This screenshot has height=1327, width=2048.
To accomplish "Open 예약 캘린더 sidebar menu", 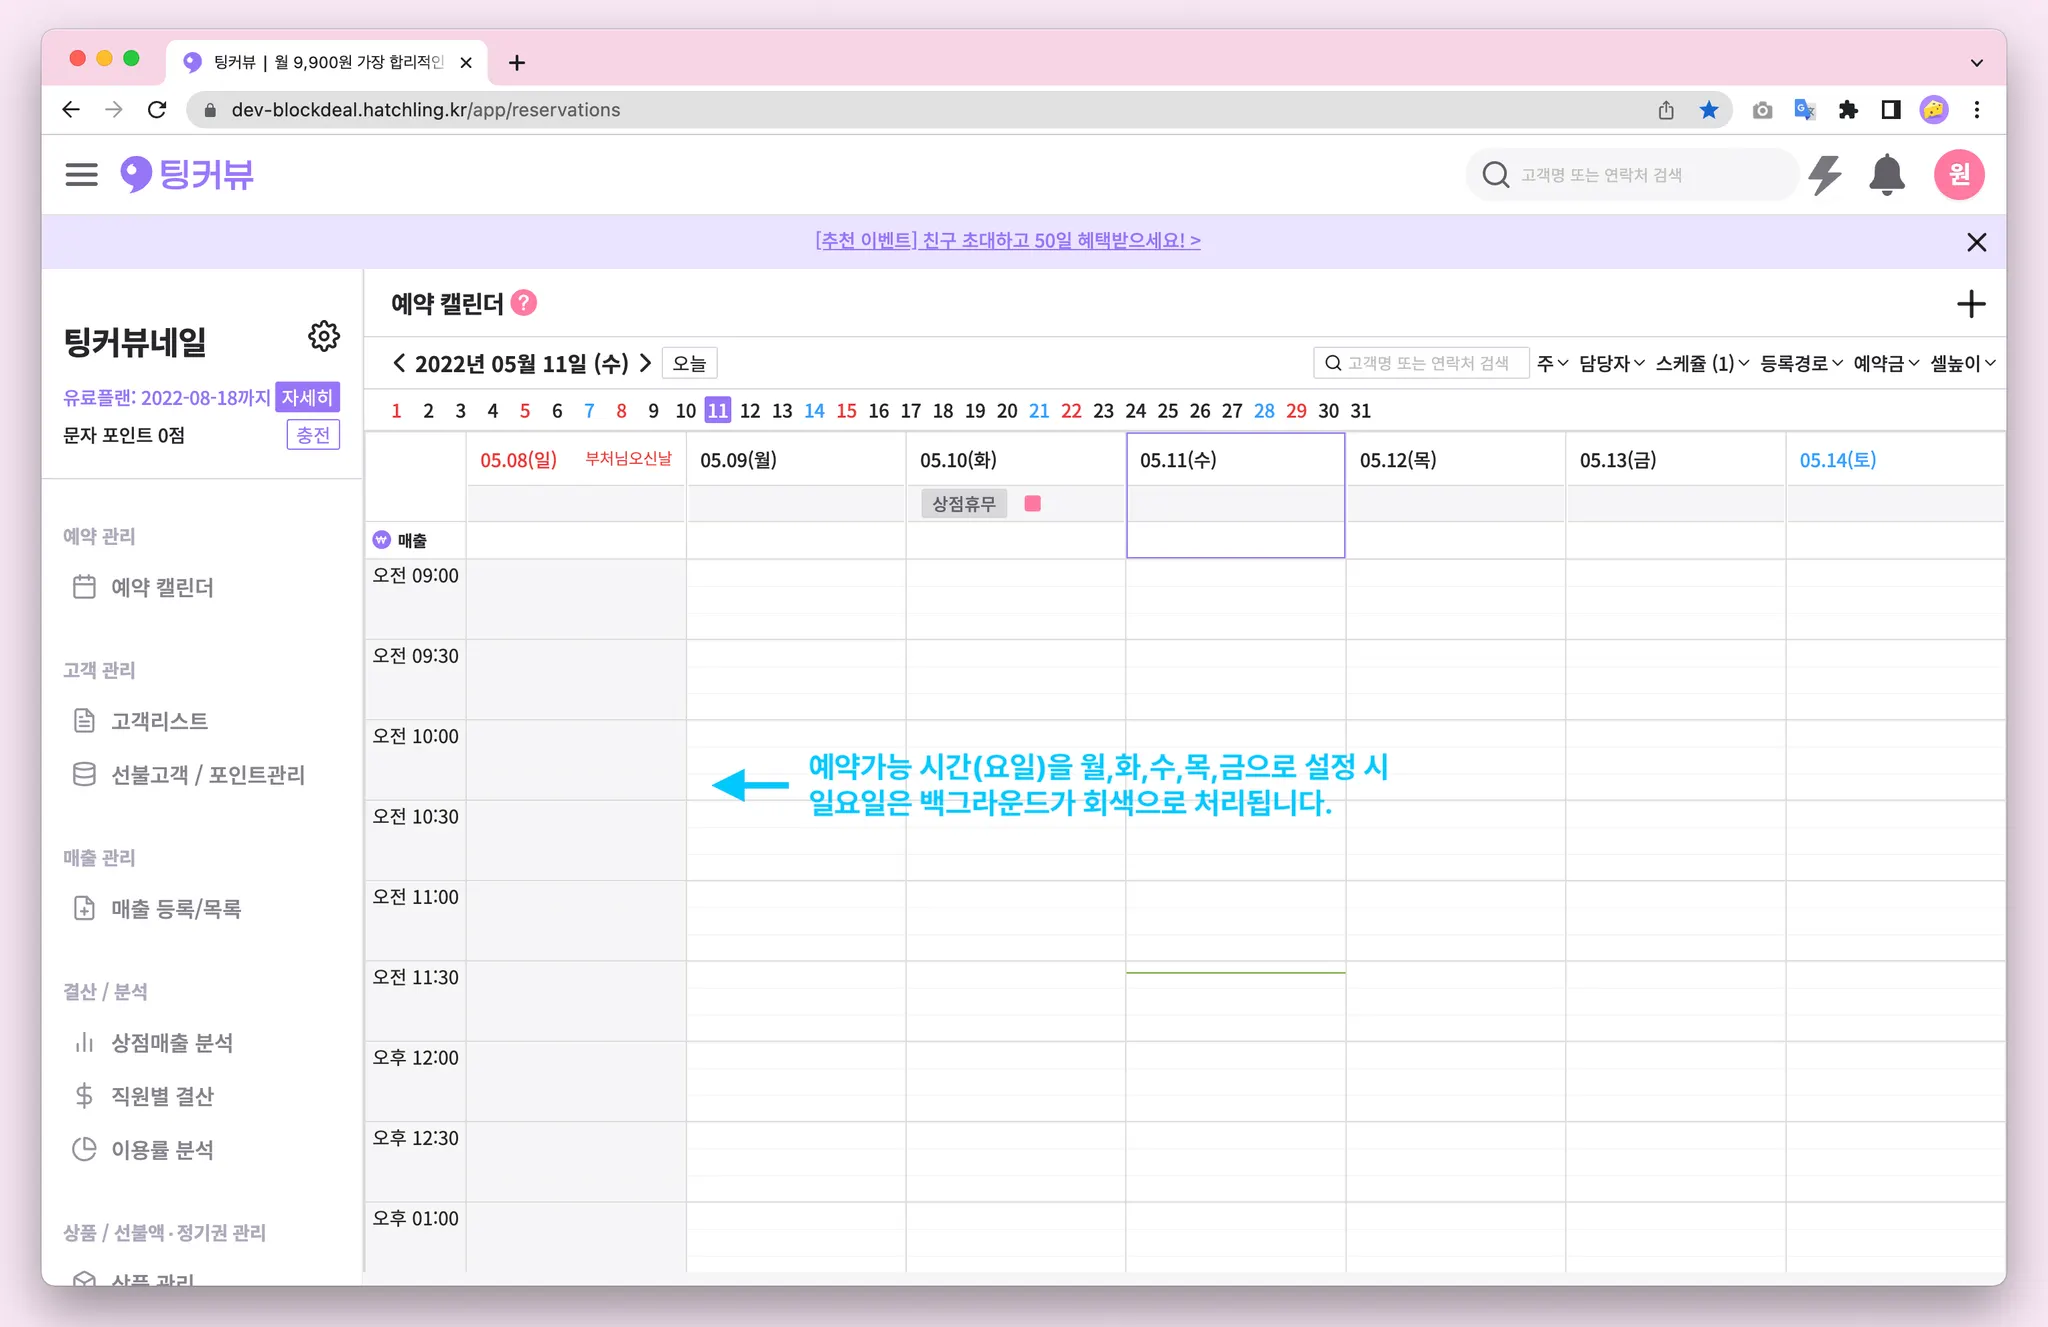I will tap(162, 587).
